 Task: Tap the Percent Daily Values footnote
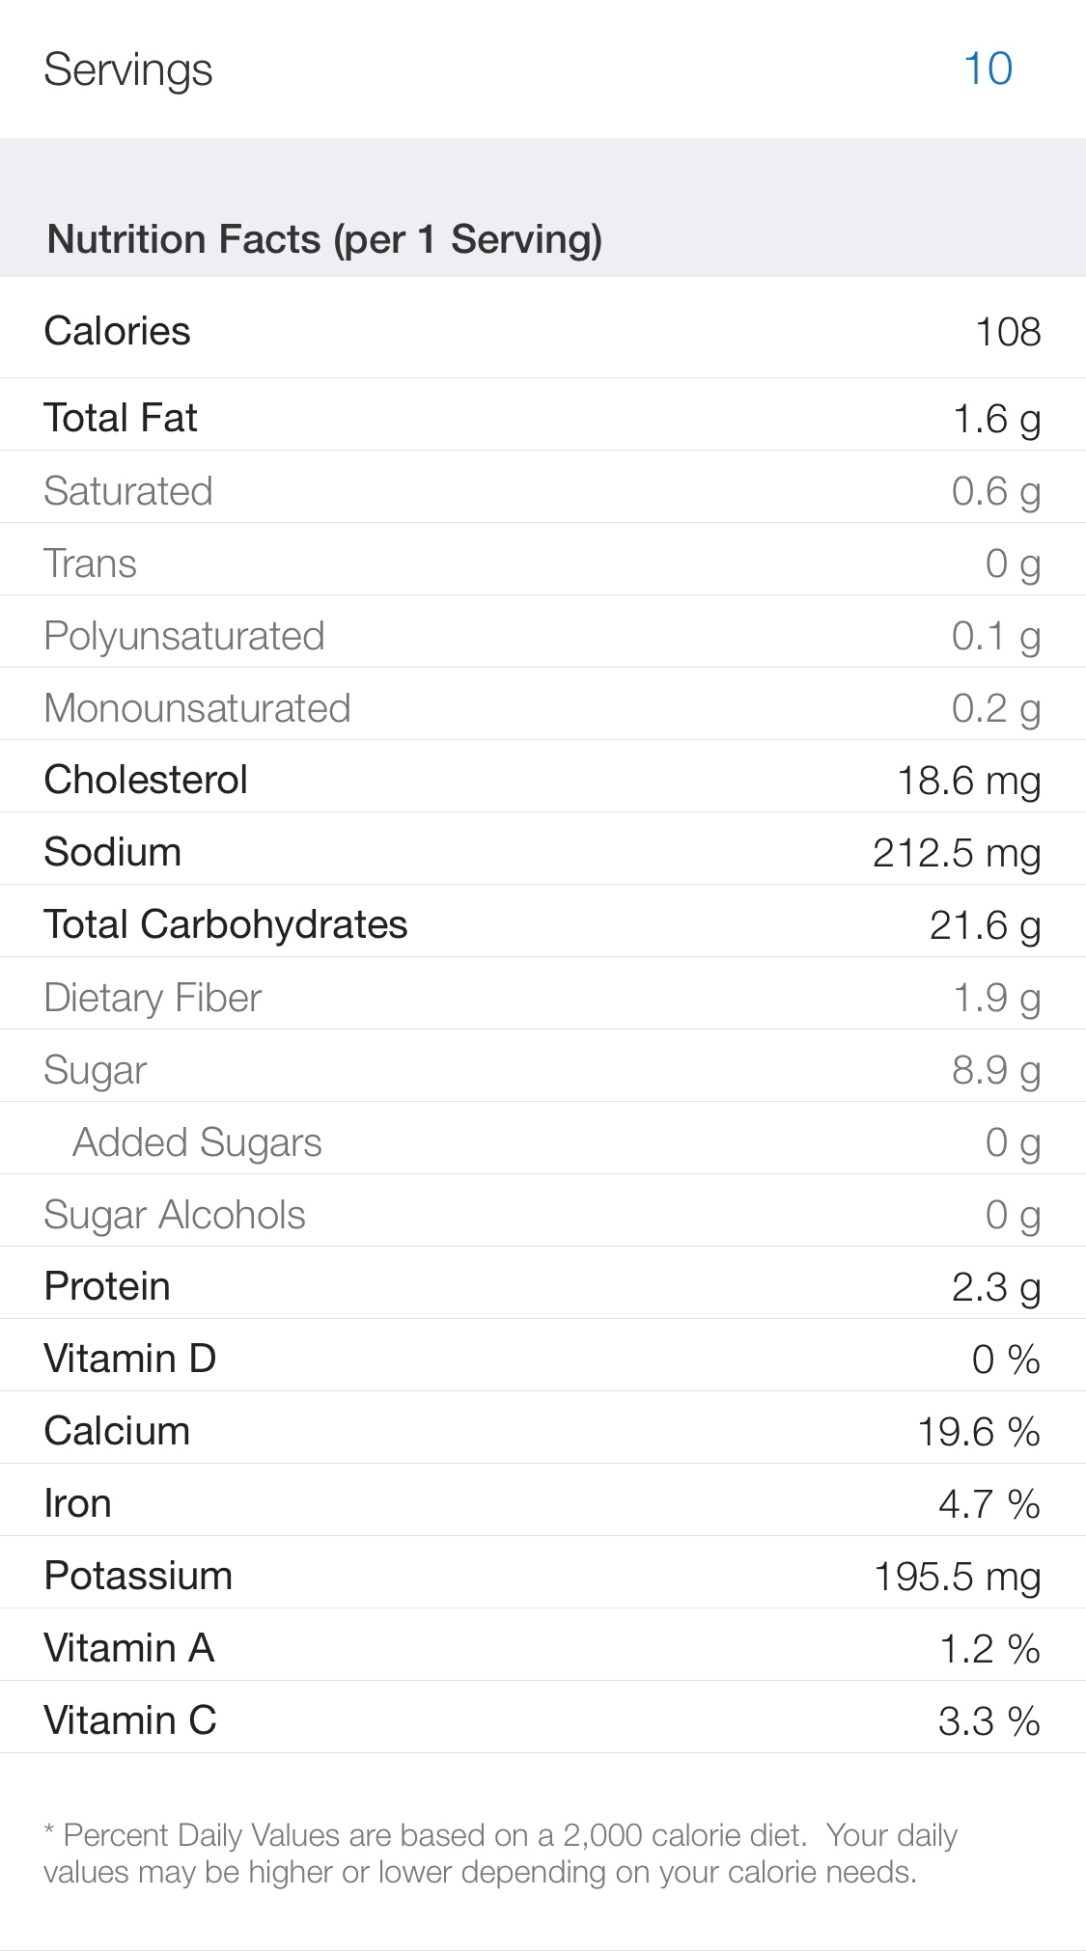point(500,1853)
